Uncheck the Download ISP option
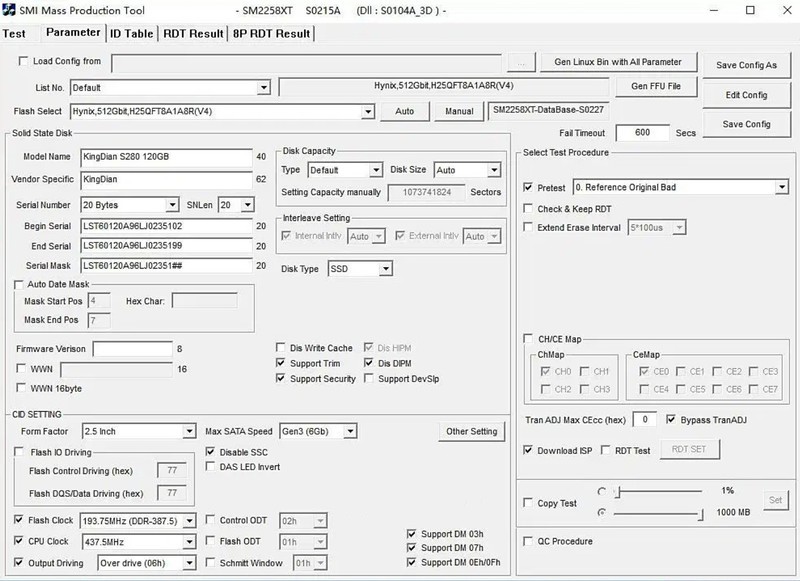Image resolution: width=800 pixels, height=581 pixels. (x=529, y=451)
